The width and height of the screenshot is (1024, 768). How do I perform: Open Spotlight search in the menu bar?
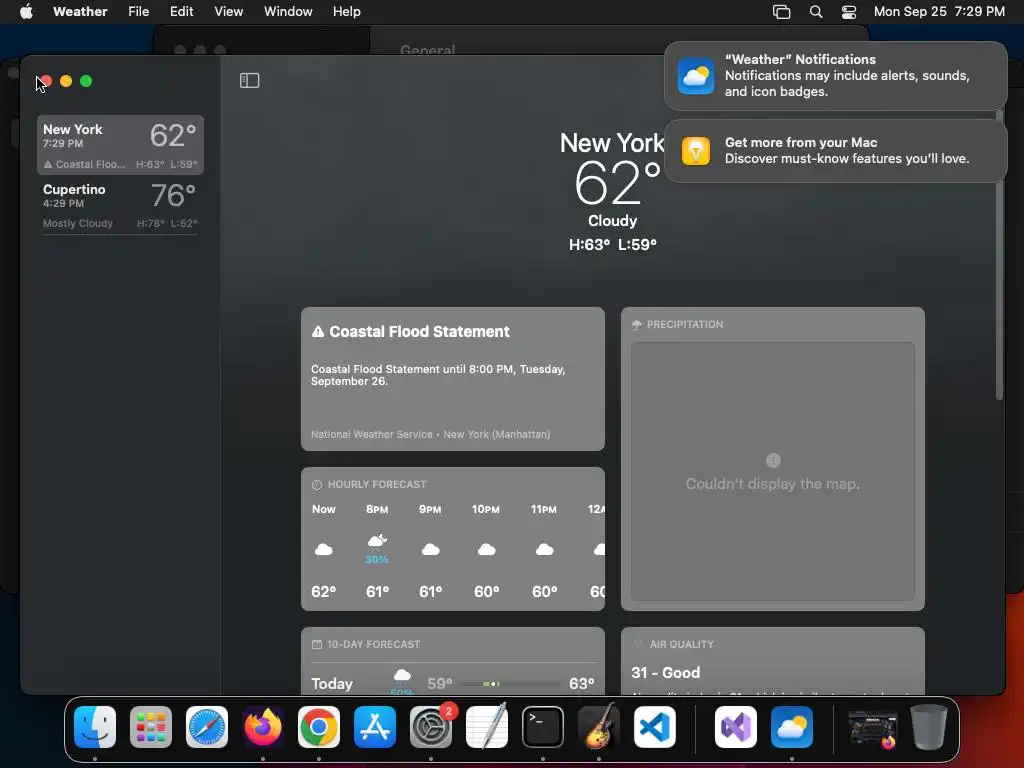tap(816, 12)
